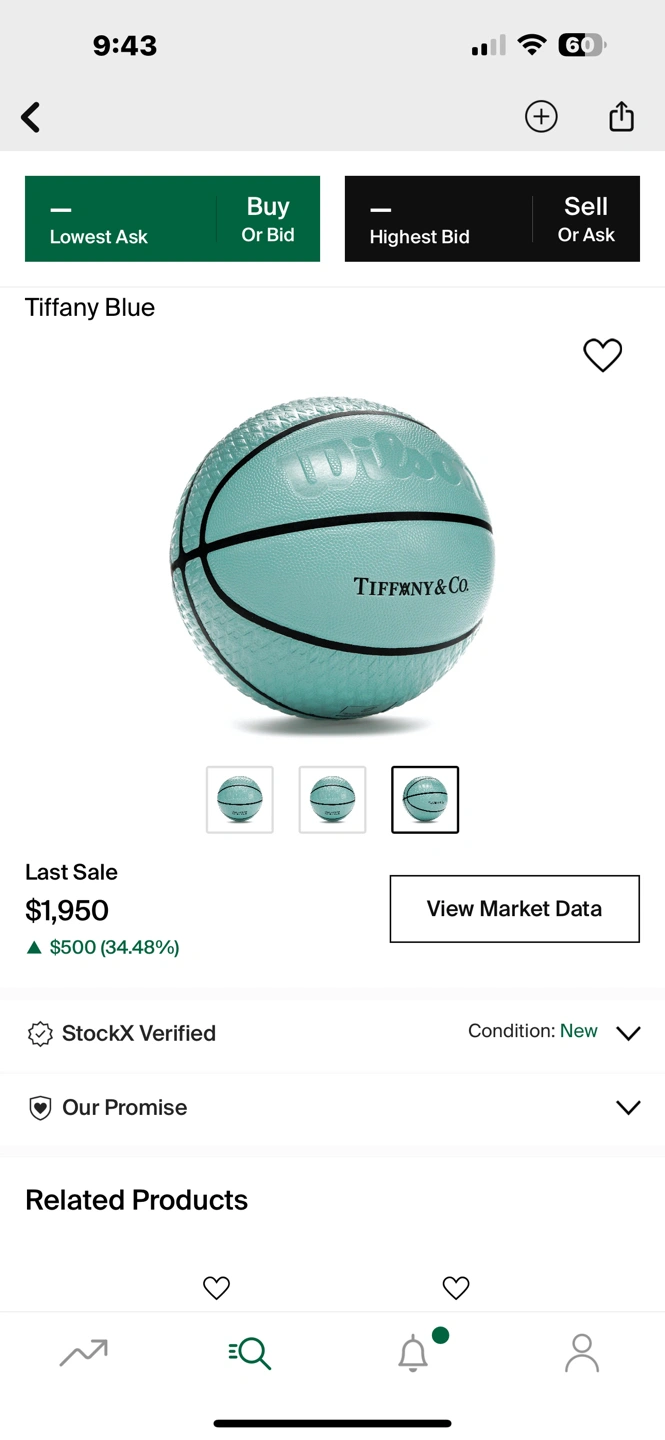Tap the green Buy or Bid button

coord(172,219)
